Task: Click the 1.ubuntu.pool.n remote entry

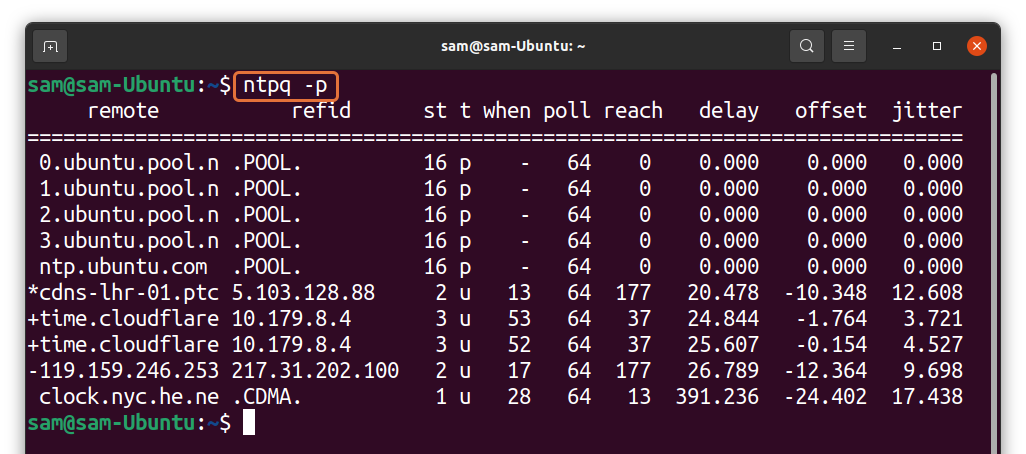Action: (129, 188)
